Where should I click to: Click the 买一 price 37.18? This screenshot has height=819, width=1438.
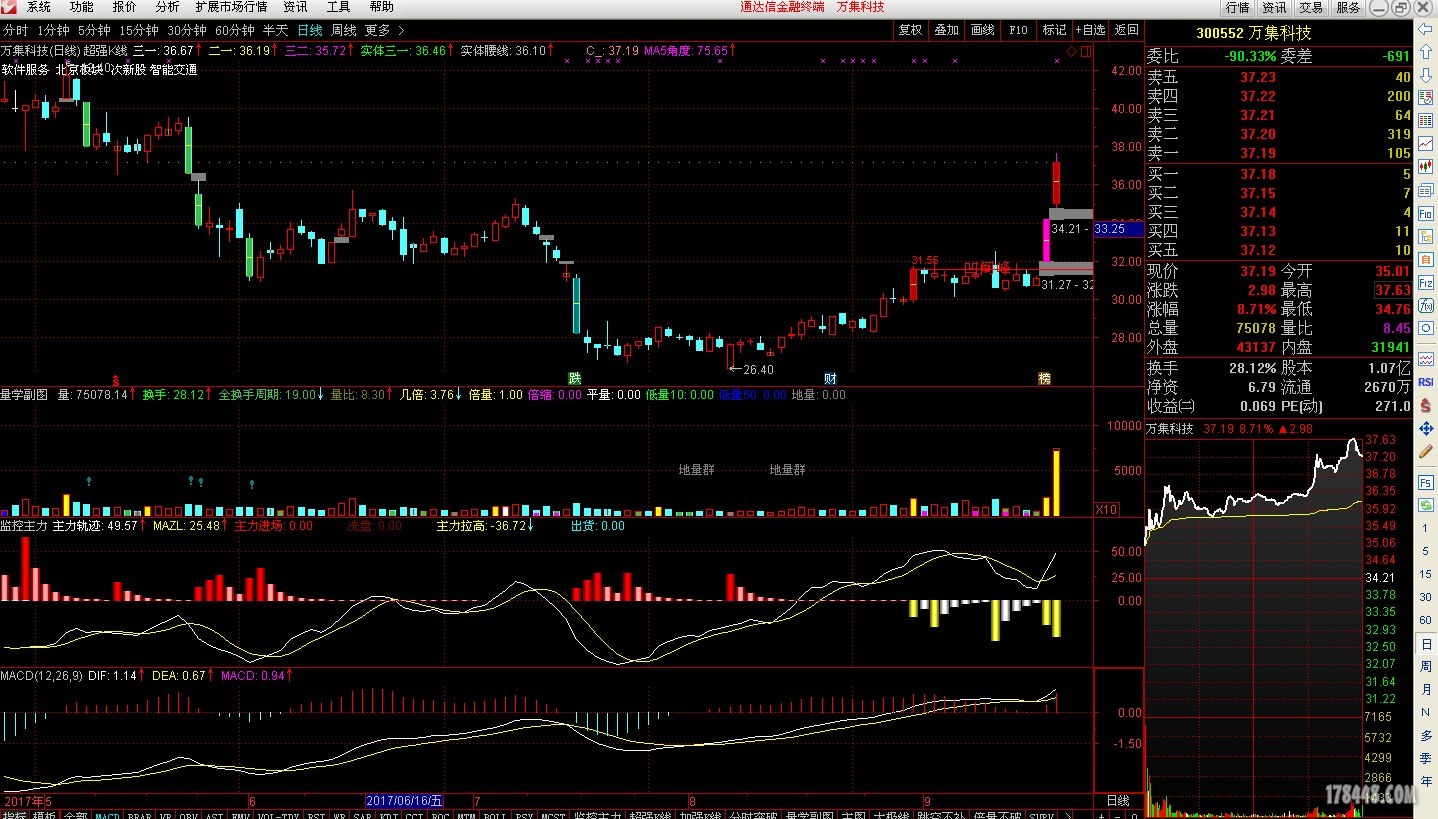pos(1258,174)
